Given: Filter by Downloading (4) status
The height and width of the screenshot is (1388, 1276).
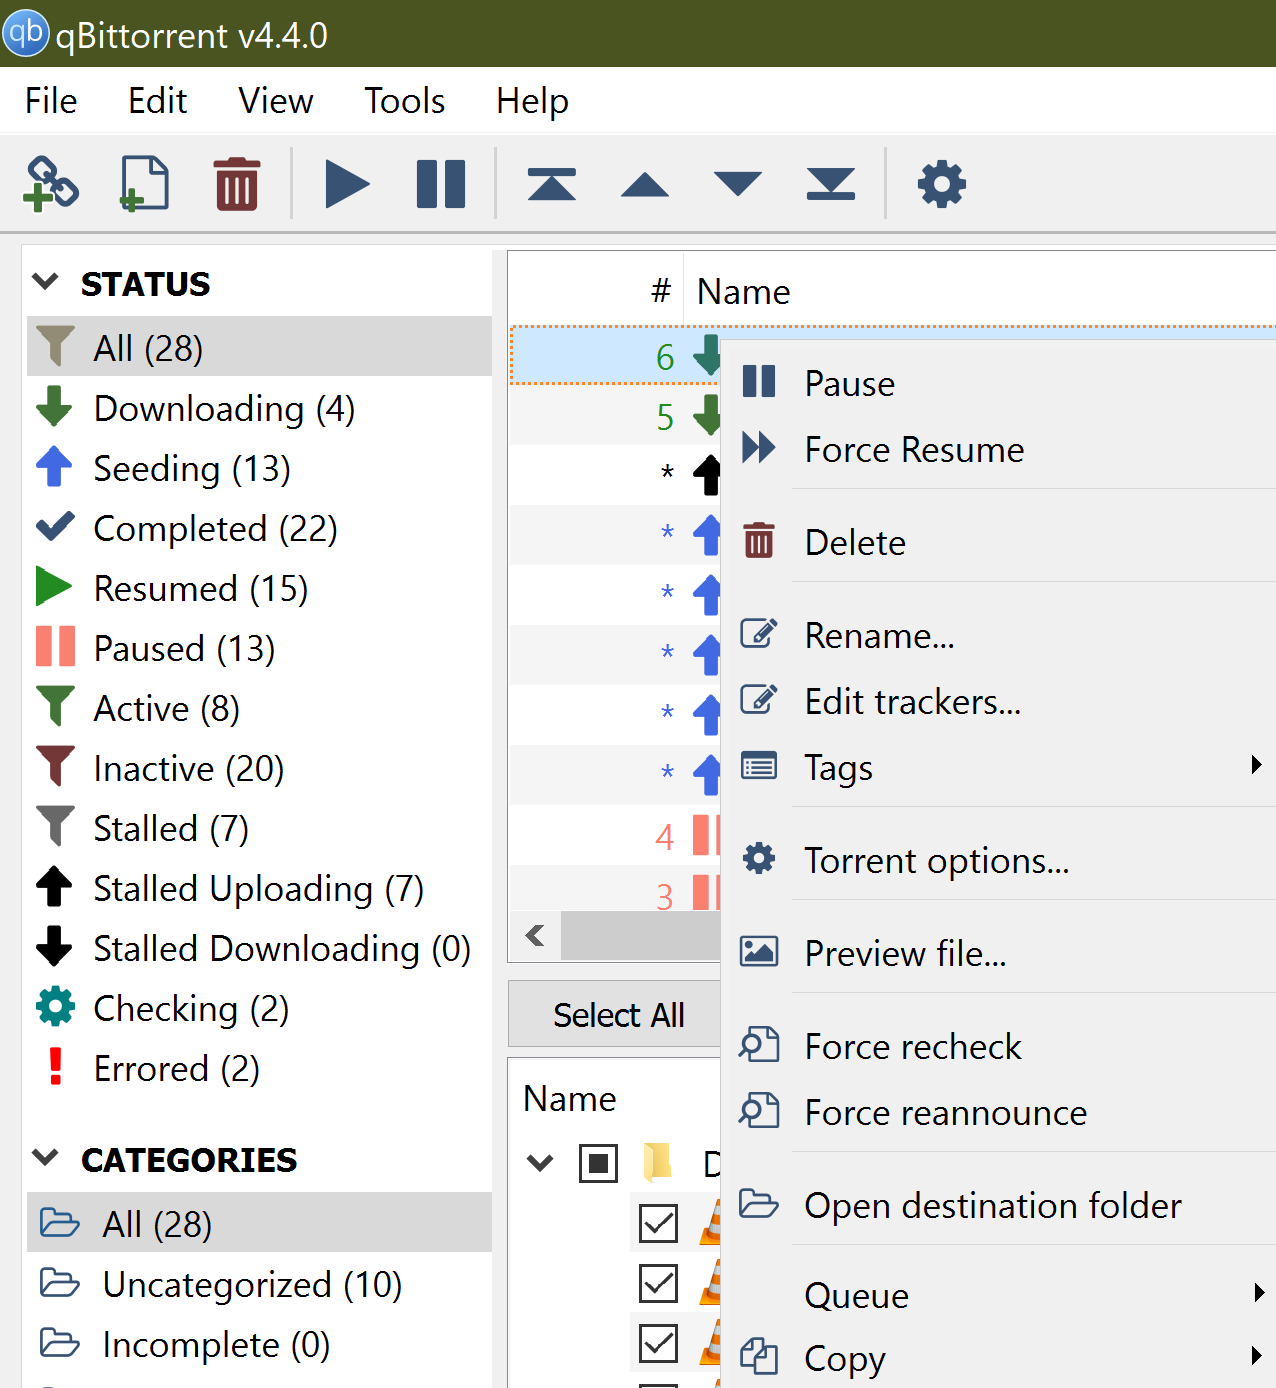Looking at the screenshot, I should (259, 408).
